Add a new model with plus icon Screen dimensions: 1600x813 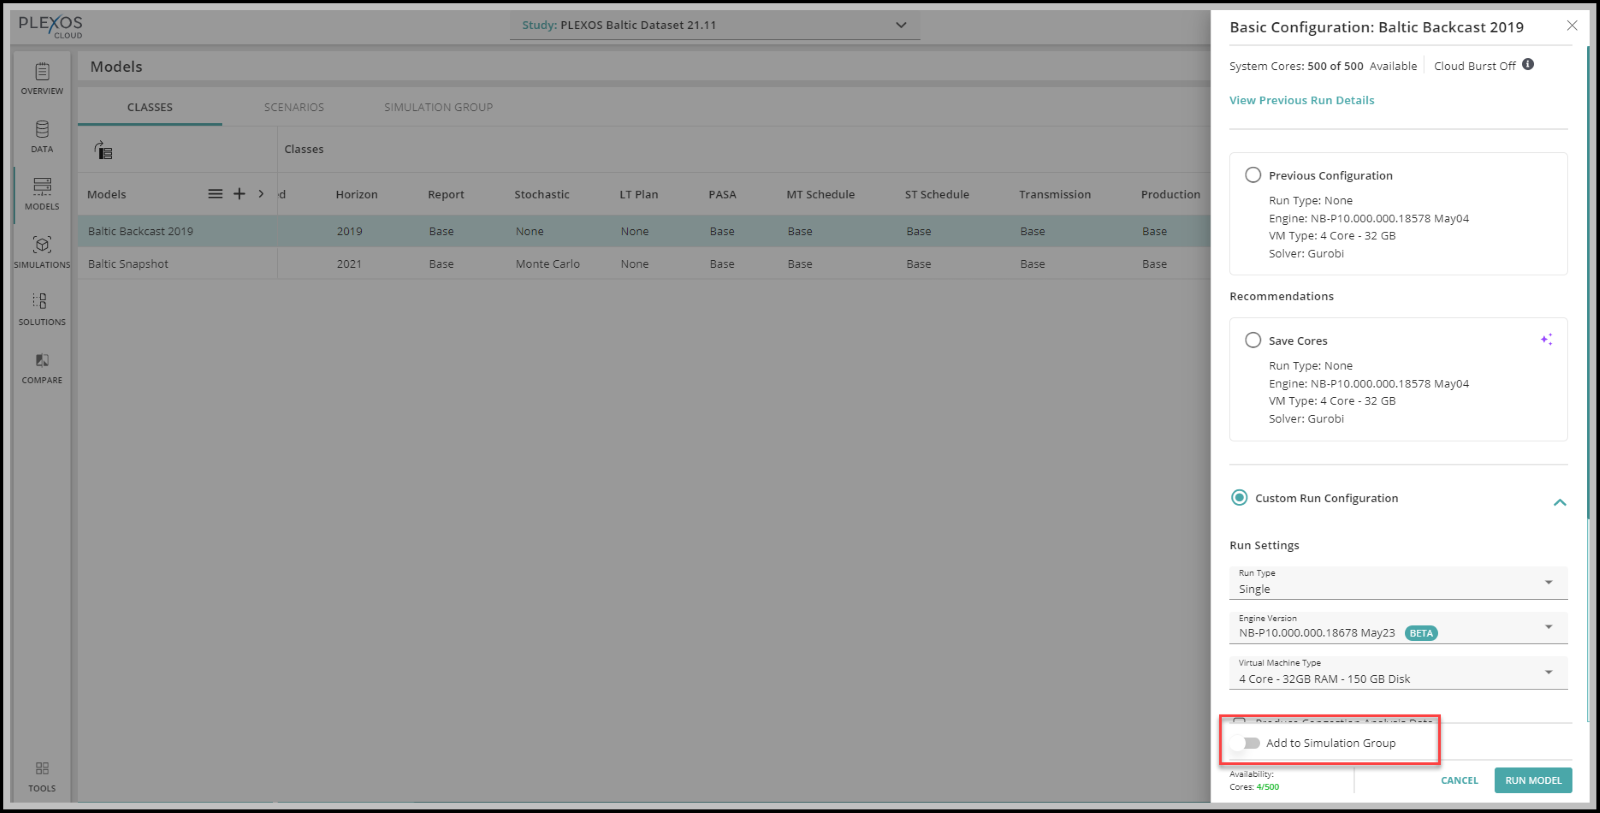pyautogui.click(x=239, y=194)
